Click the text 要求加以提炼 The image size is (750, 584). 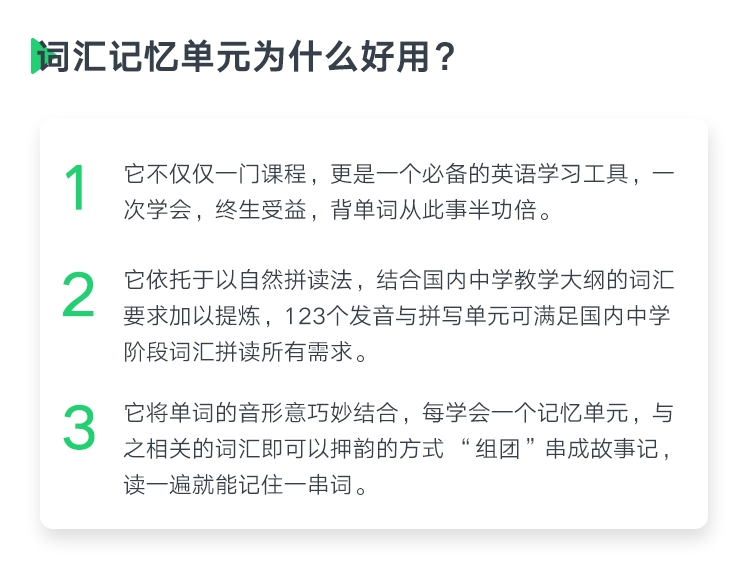point(192,316)
